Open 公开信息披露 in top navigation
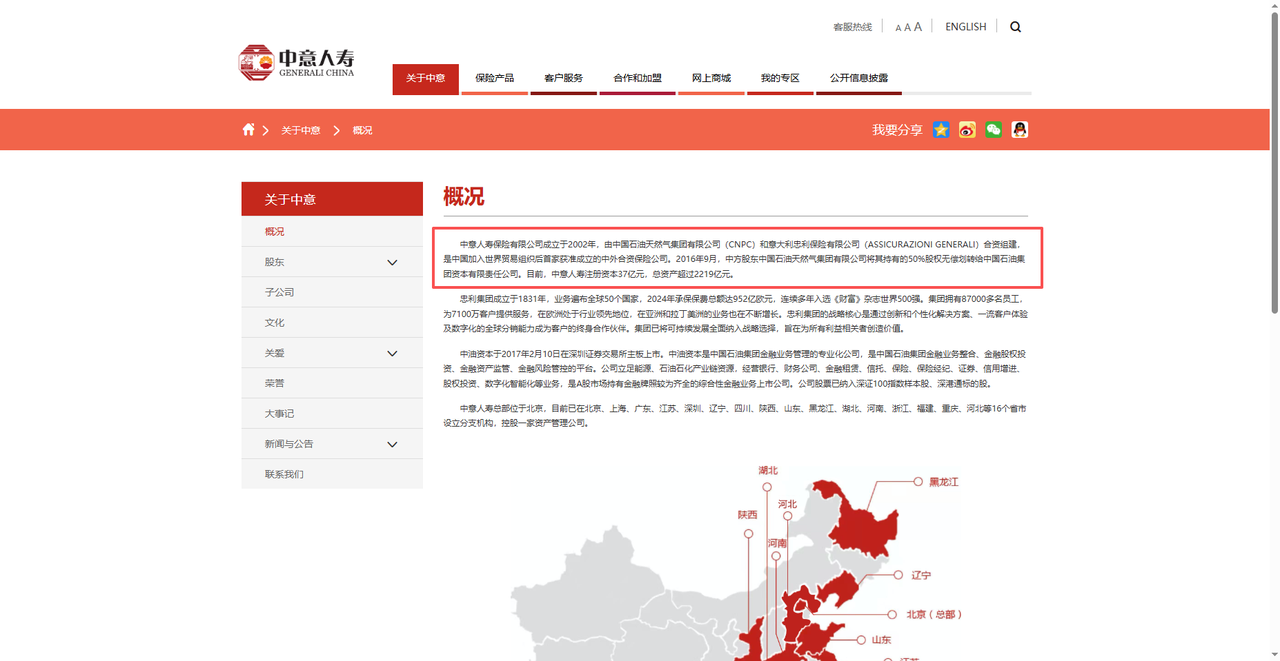The height and width of the screenshot is (661, 1280). tap(858, 78)
